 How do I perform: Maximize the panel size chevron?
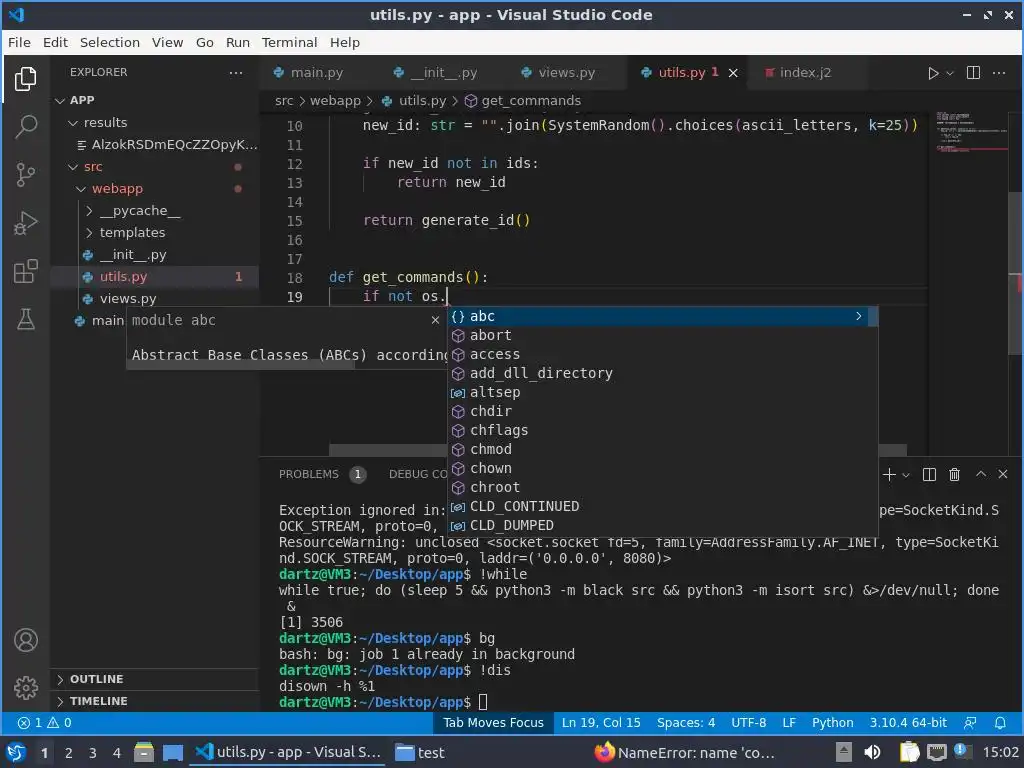tap(981, 474)
